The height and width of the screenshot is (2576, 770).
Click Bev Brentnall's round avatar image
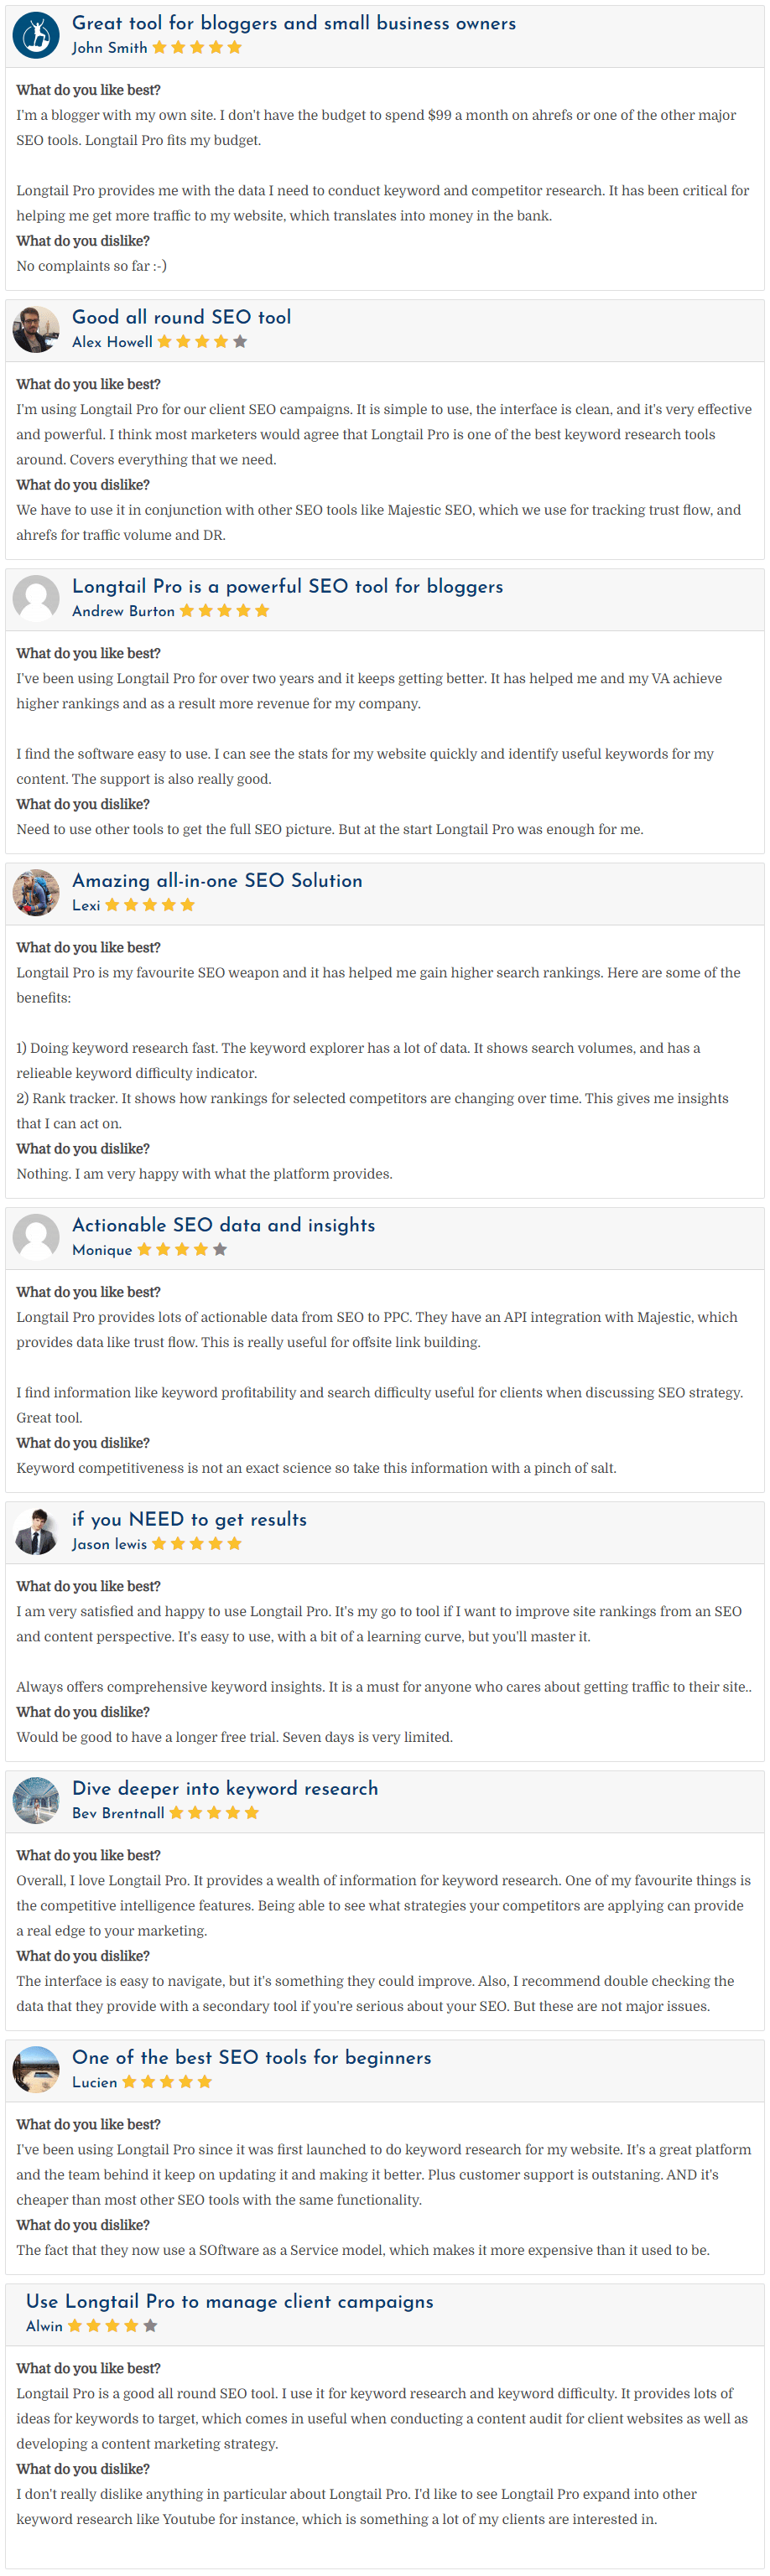[x=36, y=1800]
